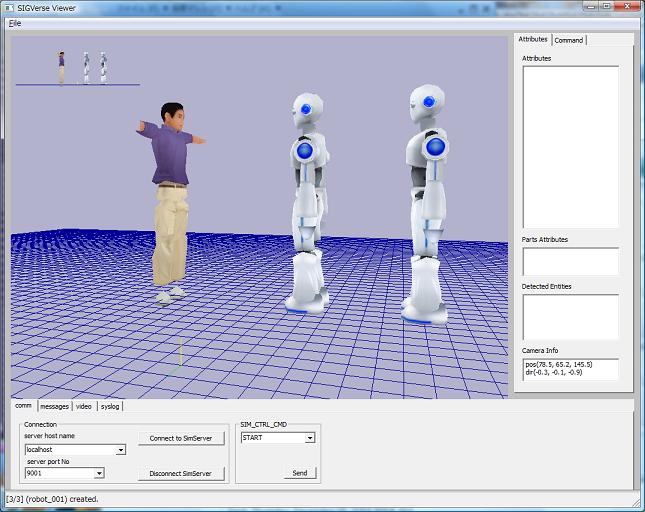Select the comm tab
This screenshot has width=645, height=512.
(x=23, y=406)
